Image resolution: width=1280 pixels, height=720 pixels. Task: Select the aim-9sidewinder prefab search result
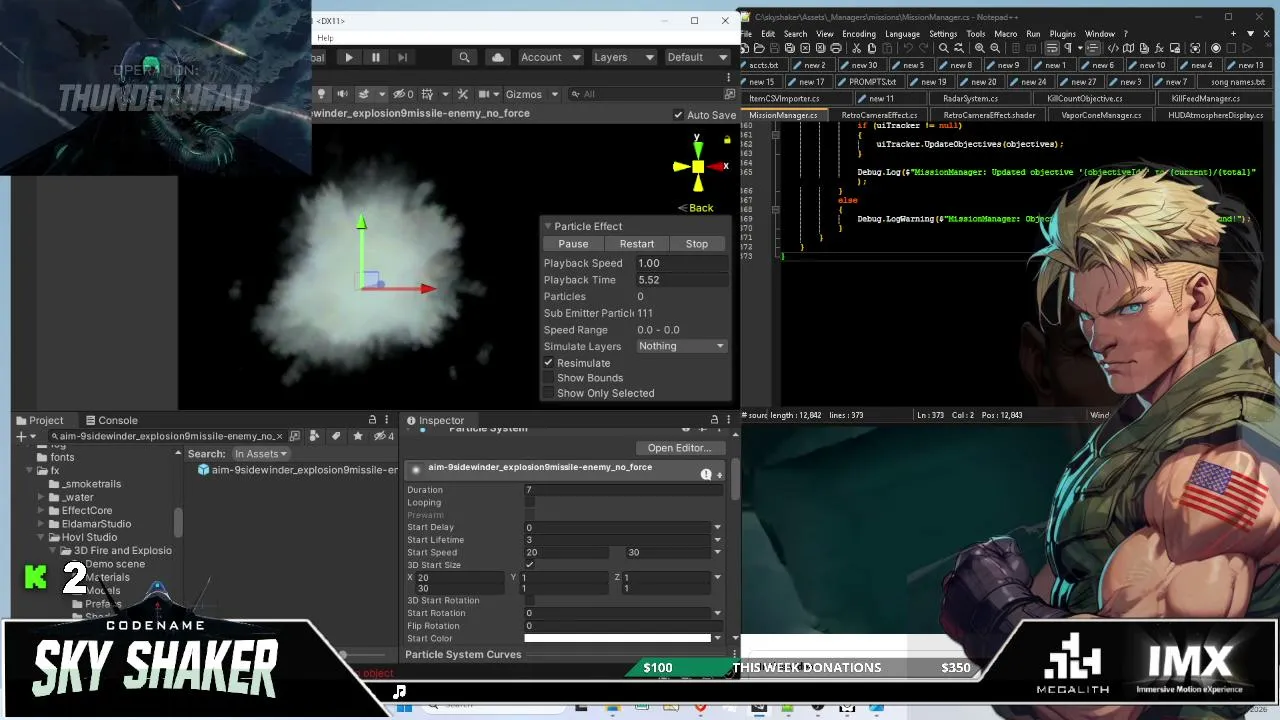(x=298, y=470)
